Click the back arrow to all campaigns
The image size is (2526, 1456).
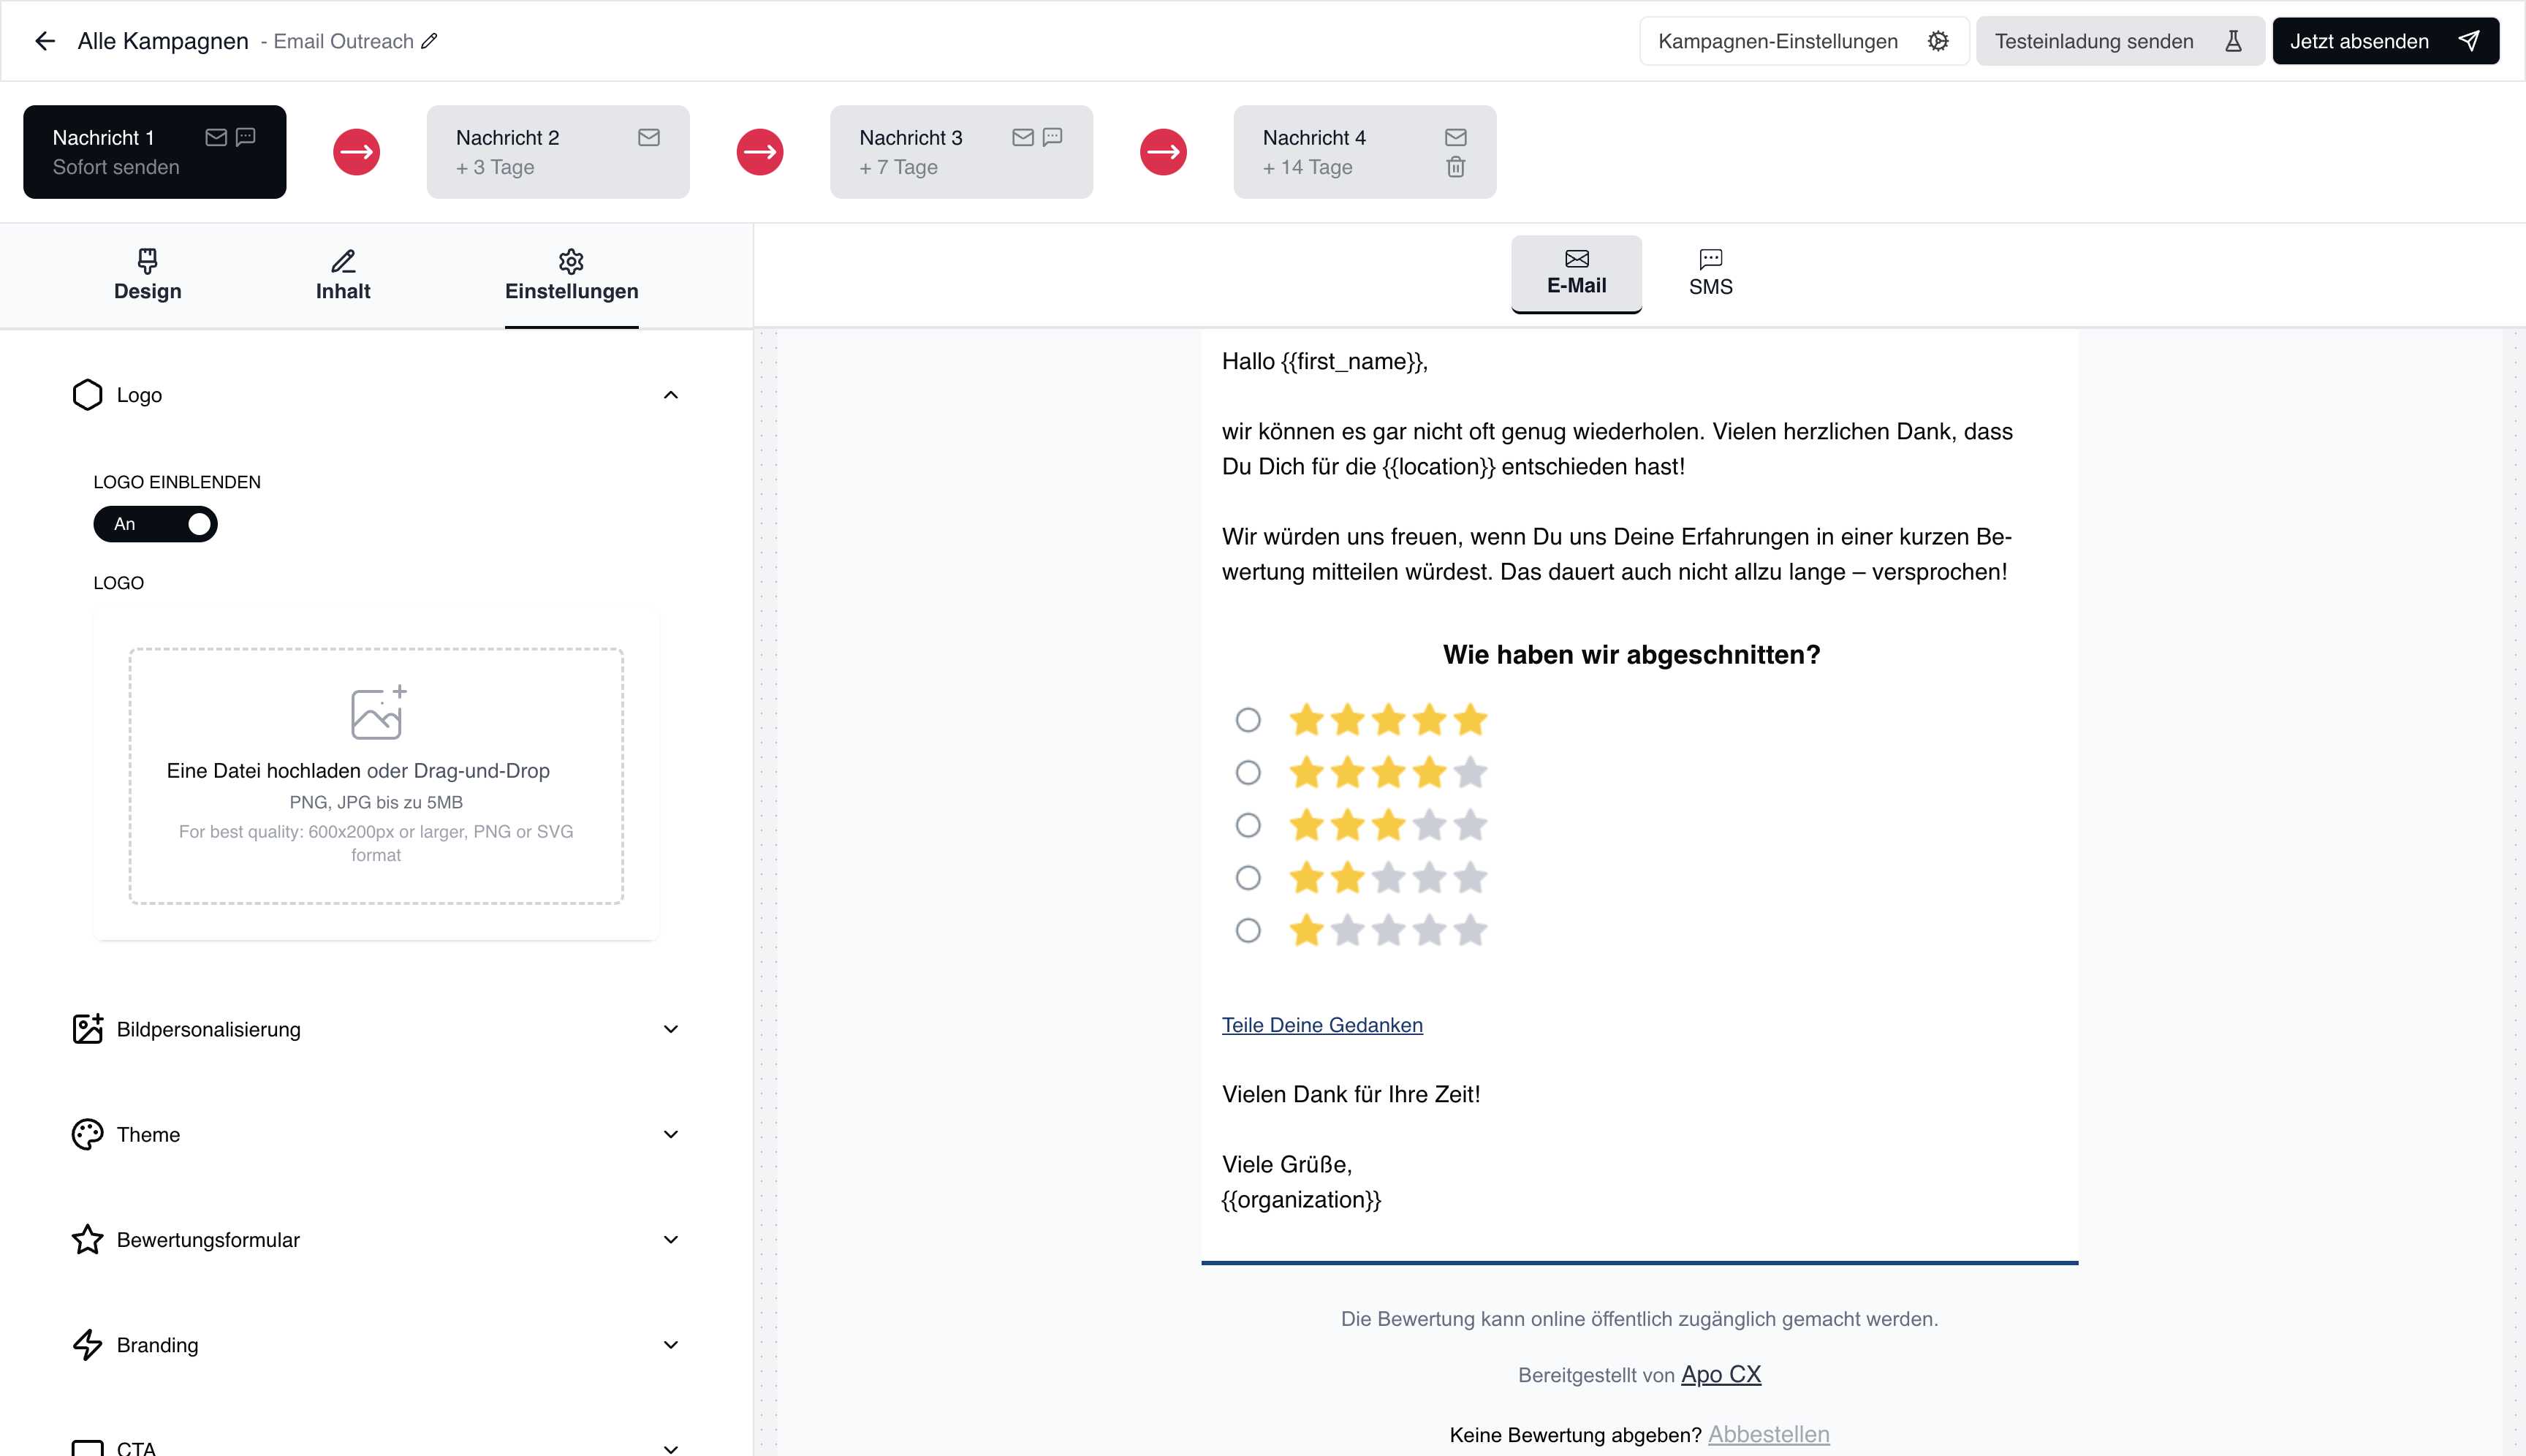tap(44, 41)
